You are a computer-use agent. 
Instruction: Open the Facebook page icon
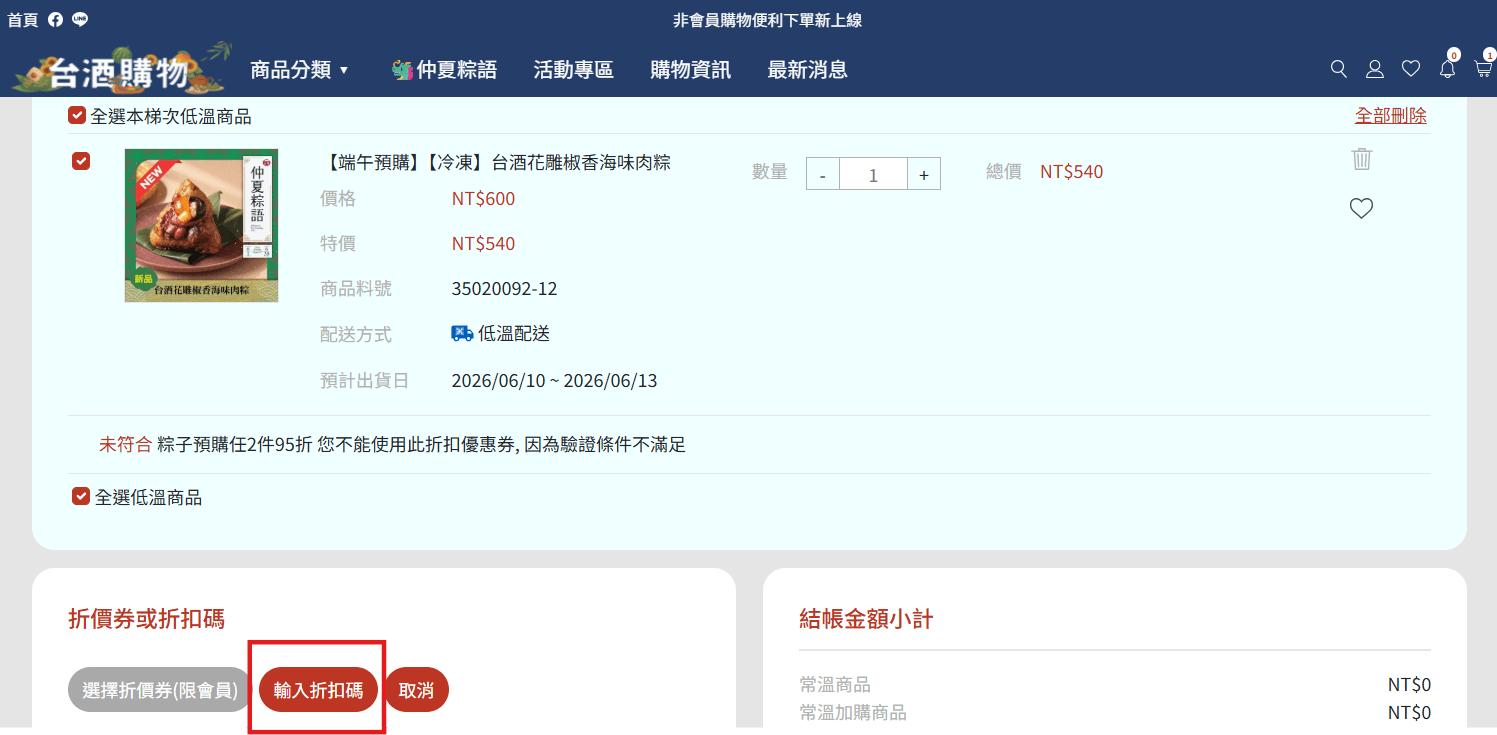point(55,20)
